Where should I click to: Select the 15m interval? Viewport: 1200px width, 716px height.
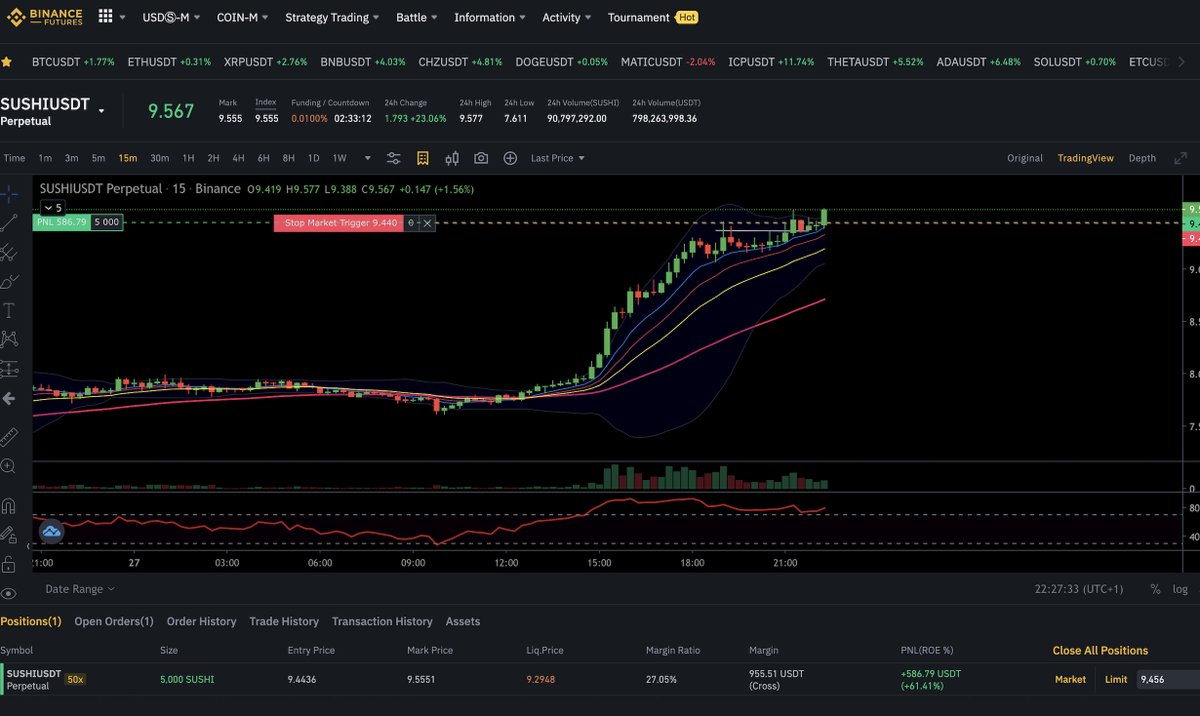click(128, 158)
